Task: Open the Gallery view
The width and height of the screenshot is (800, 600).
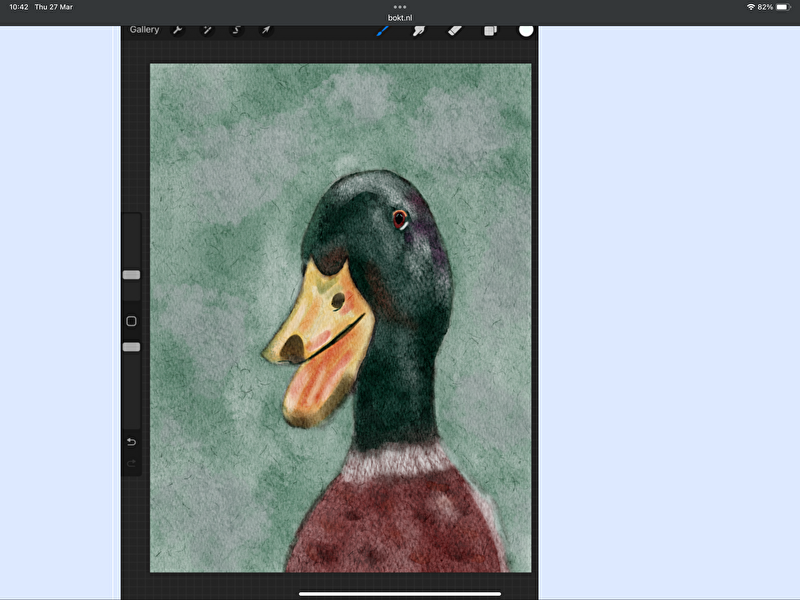Action: click(144, 30)
